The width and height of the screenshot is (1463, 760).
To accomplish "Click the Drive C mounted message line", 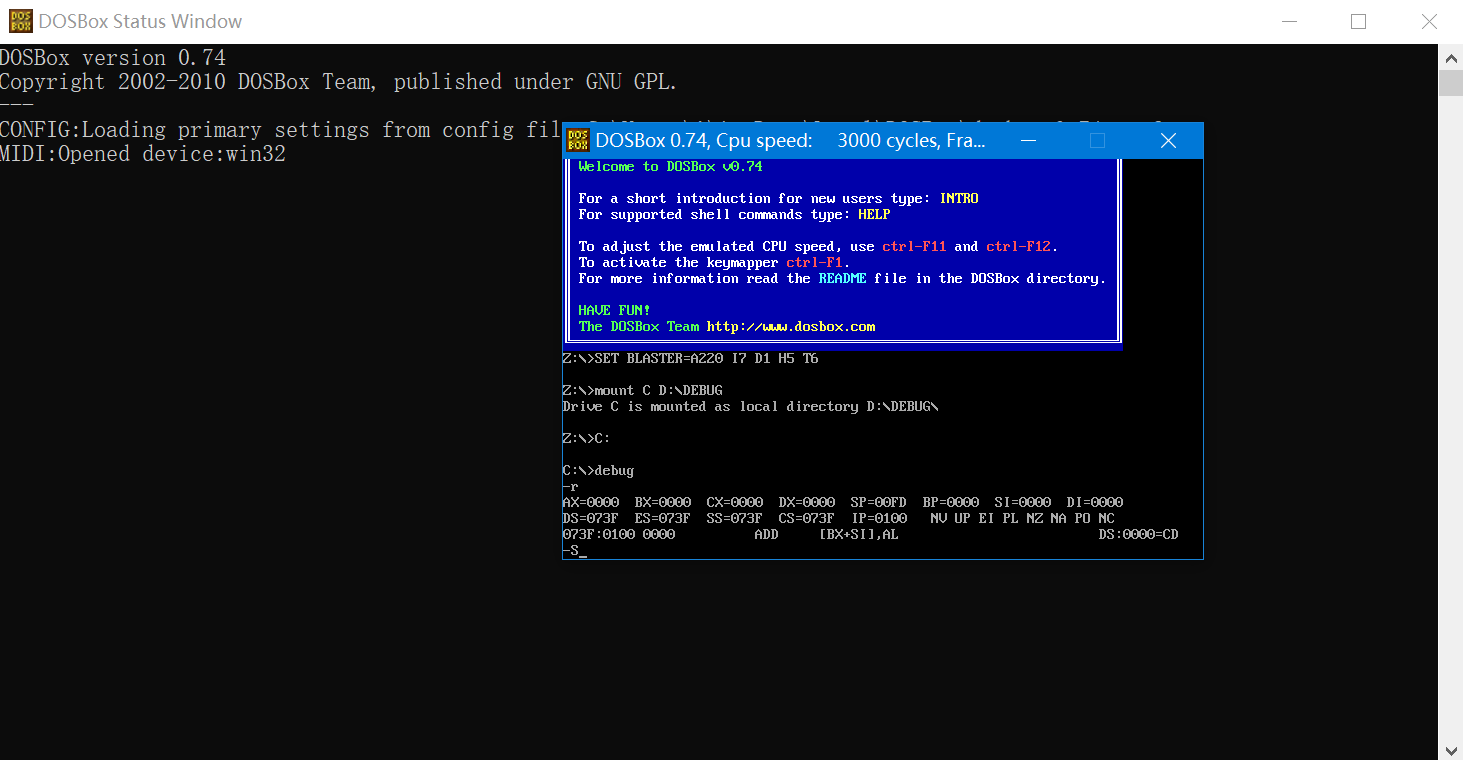I will (x=750, y=406).
